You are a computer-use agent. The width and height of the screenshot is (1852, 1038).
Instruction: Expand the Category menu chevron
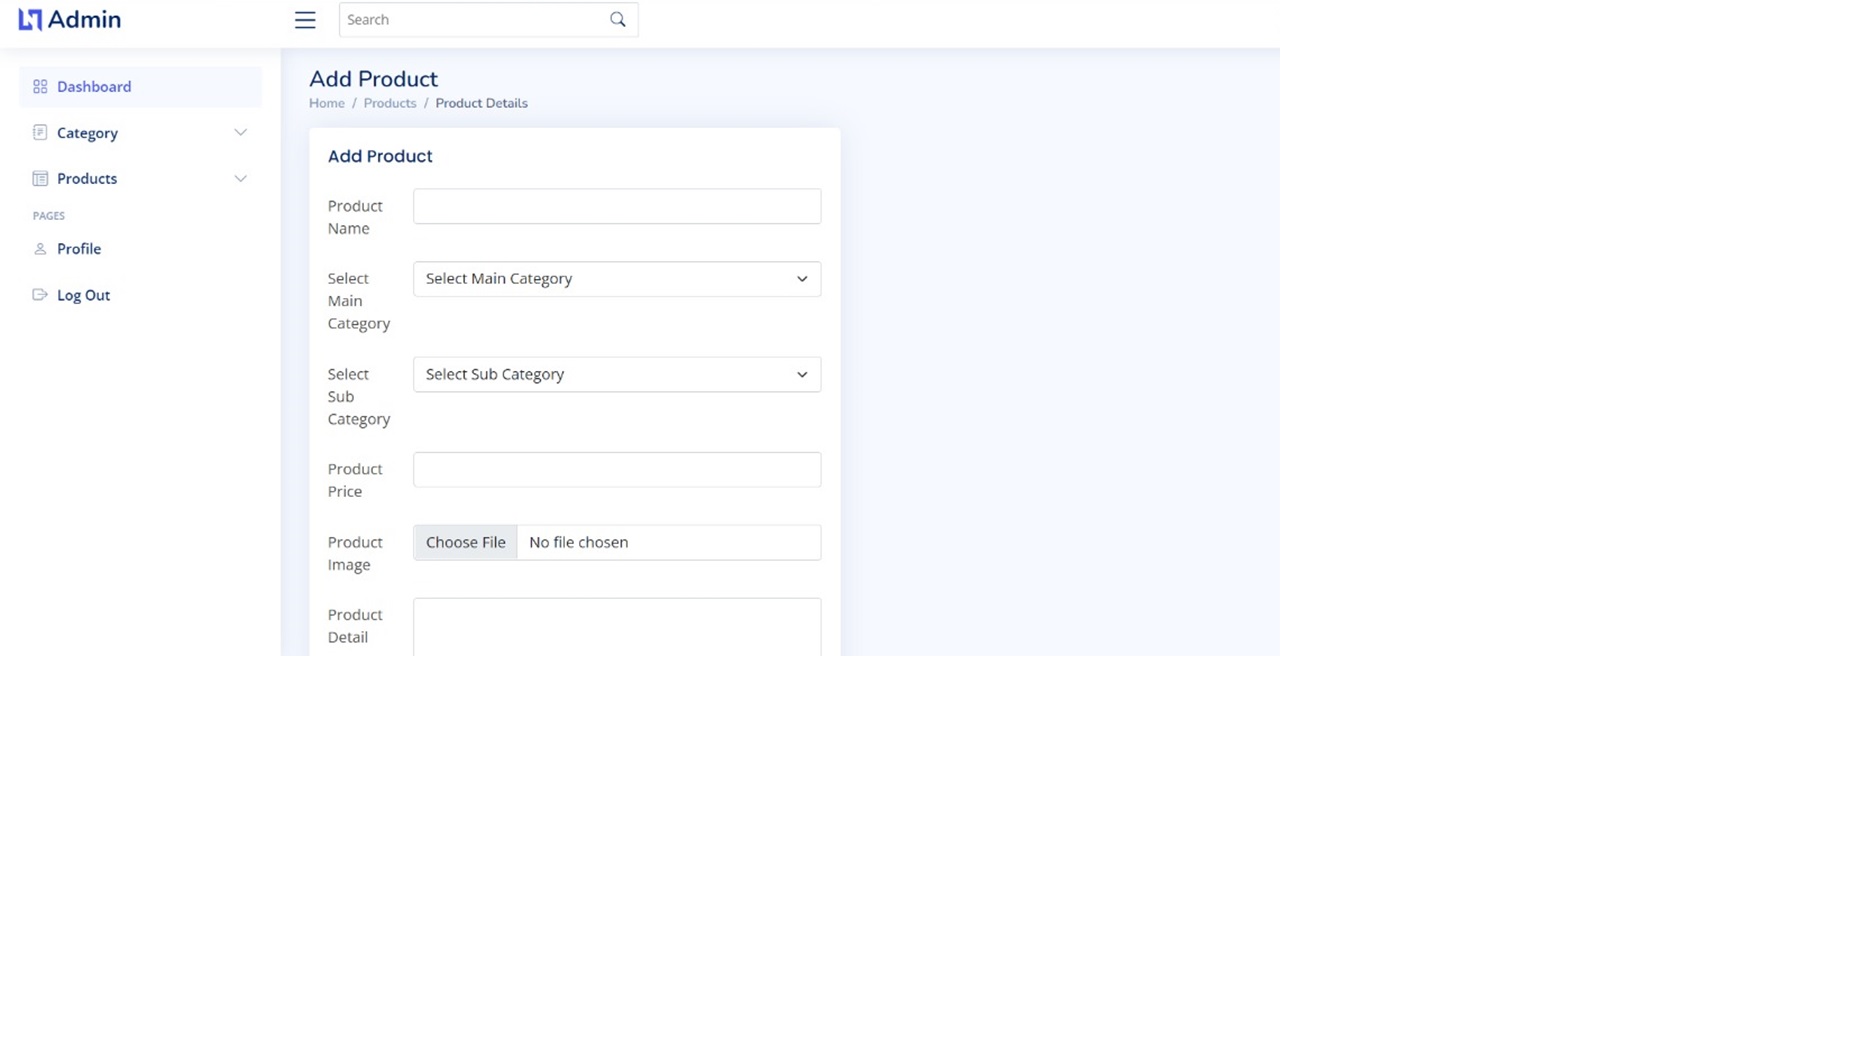click(x=240, y=133)
